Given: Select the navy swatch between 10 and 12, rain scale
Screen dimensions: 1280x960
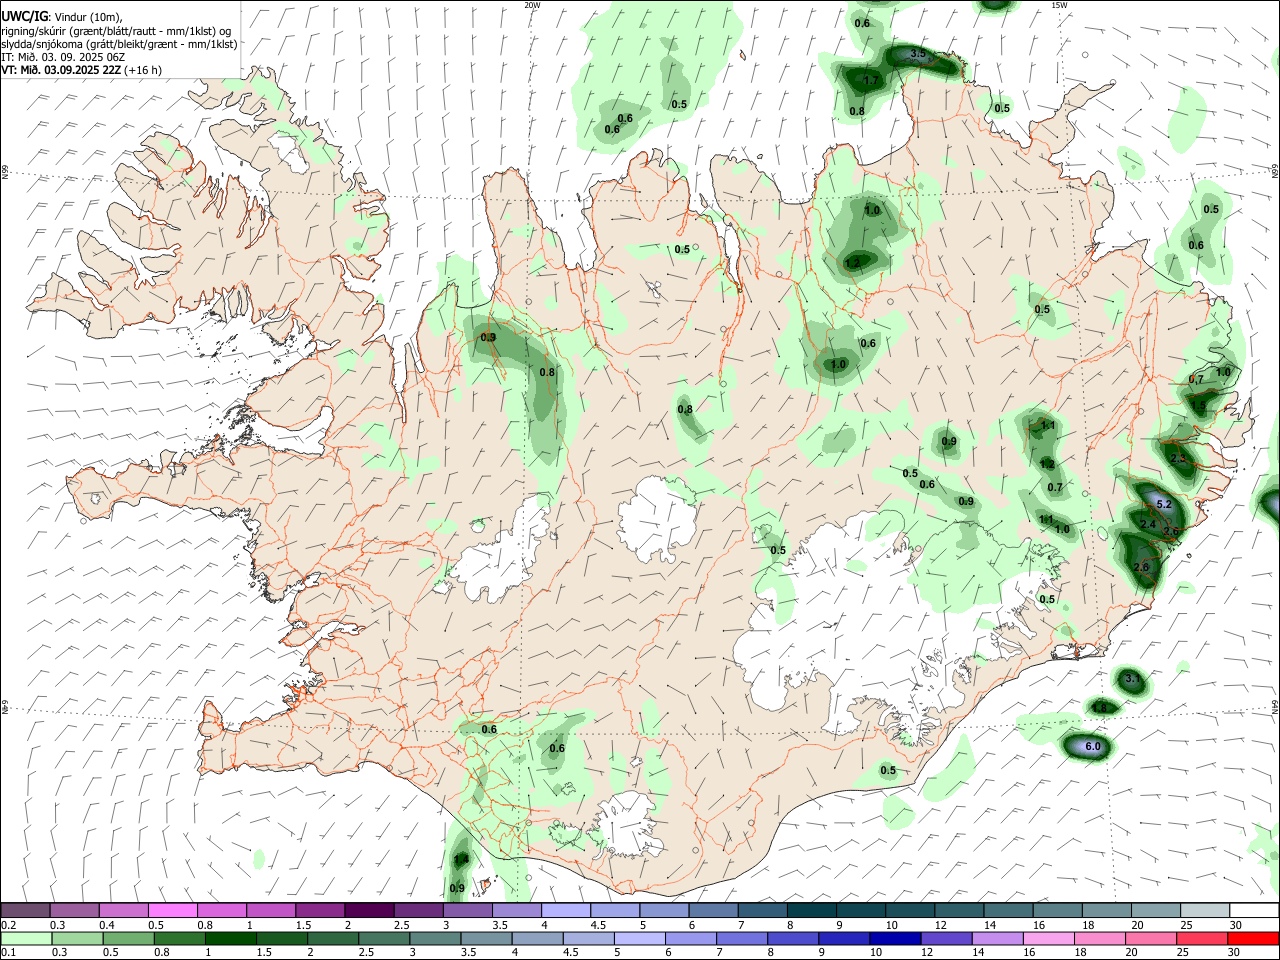Looking at the screenshot, I should [893, 939].
